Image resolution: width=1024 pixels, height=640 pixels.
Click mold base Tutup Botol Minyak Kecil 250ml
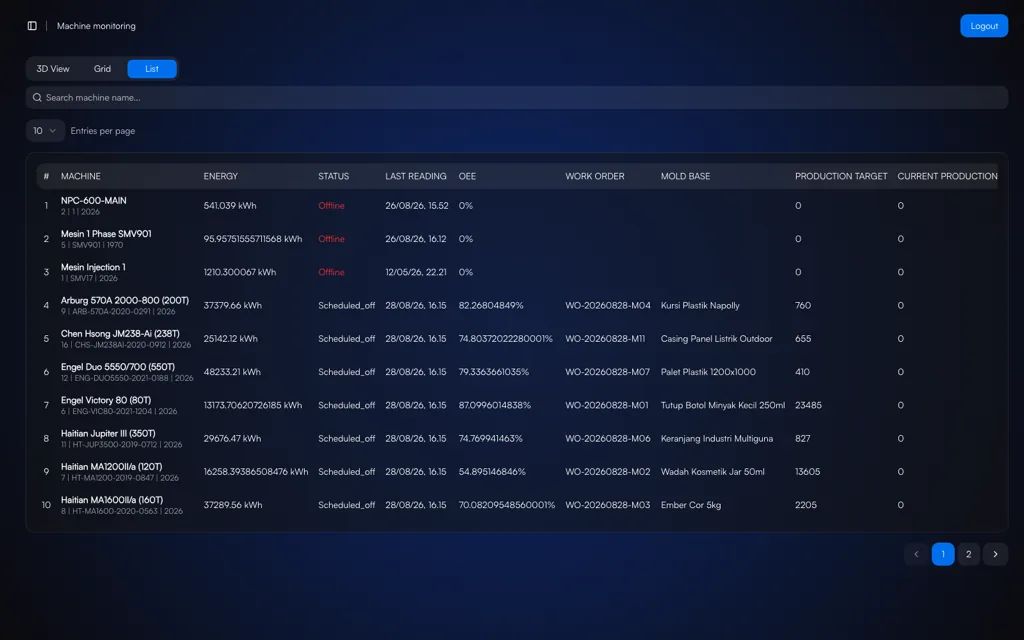pyautogui.click(x=723, y=406)
